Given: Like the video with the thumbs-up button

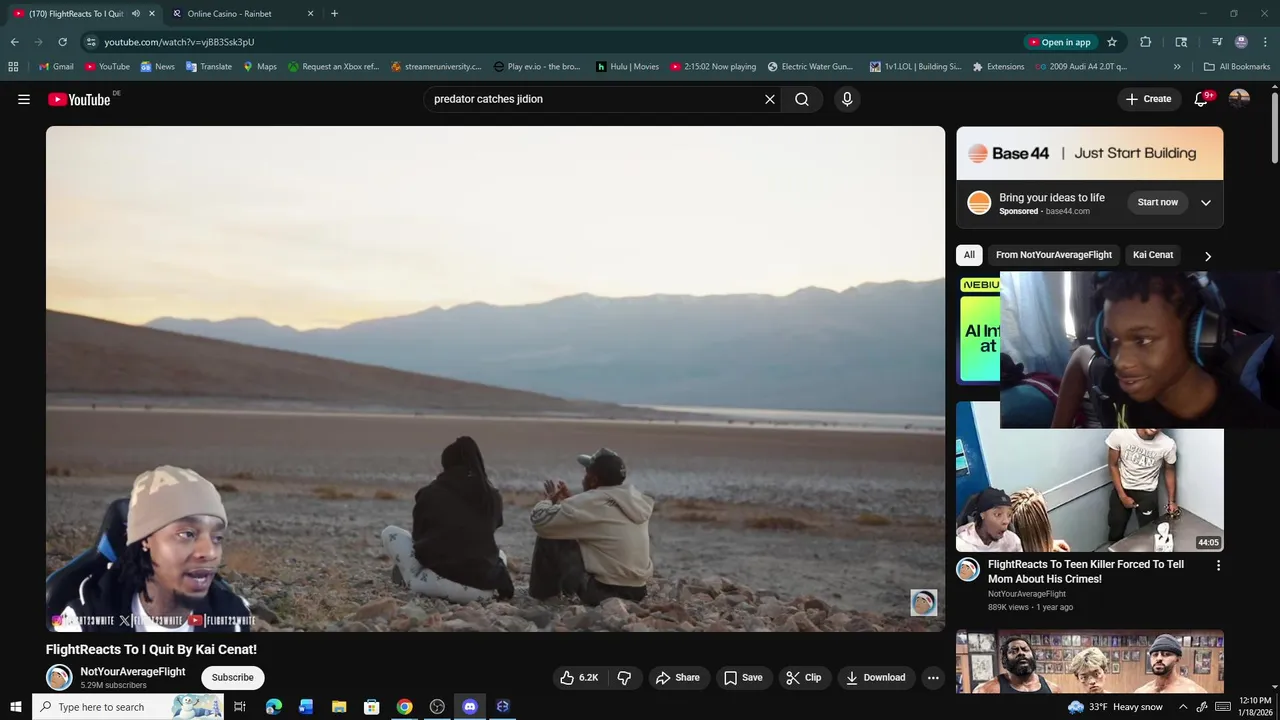Looking at the screenshot, I should pyautogui.click(x=579, y=678).
